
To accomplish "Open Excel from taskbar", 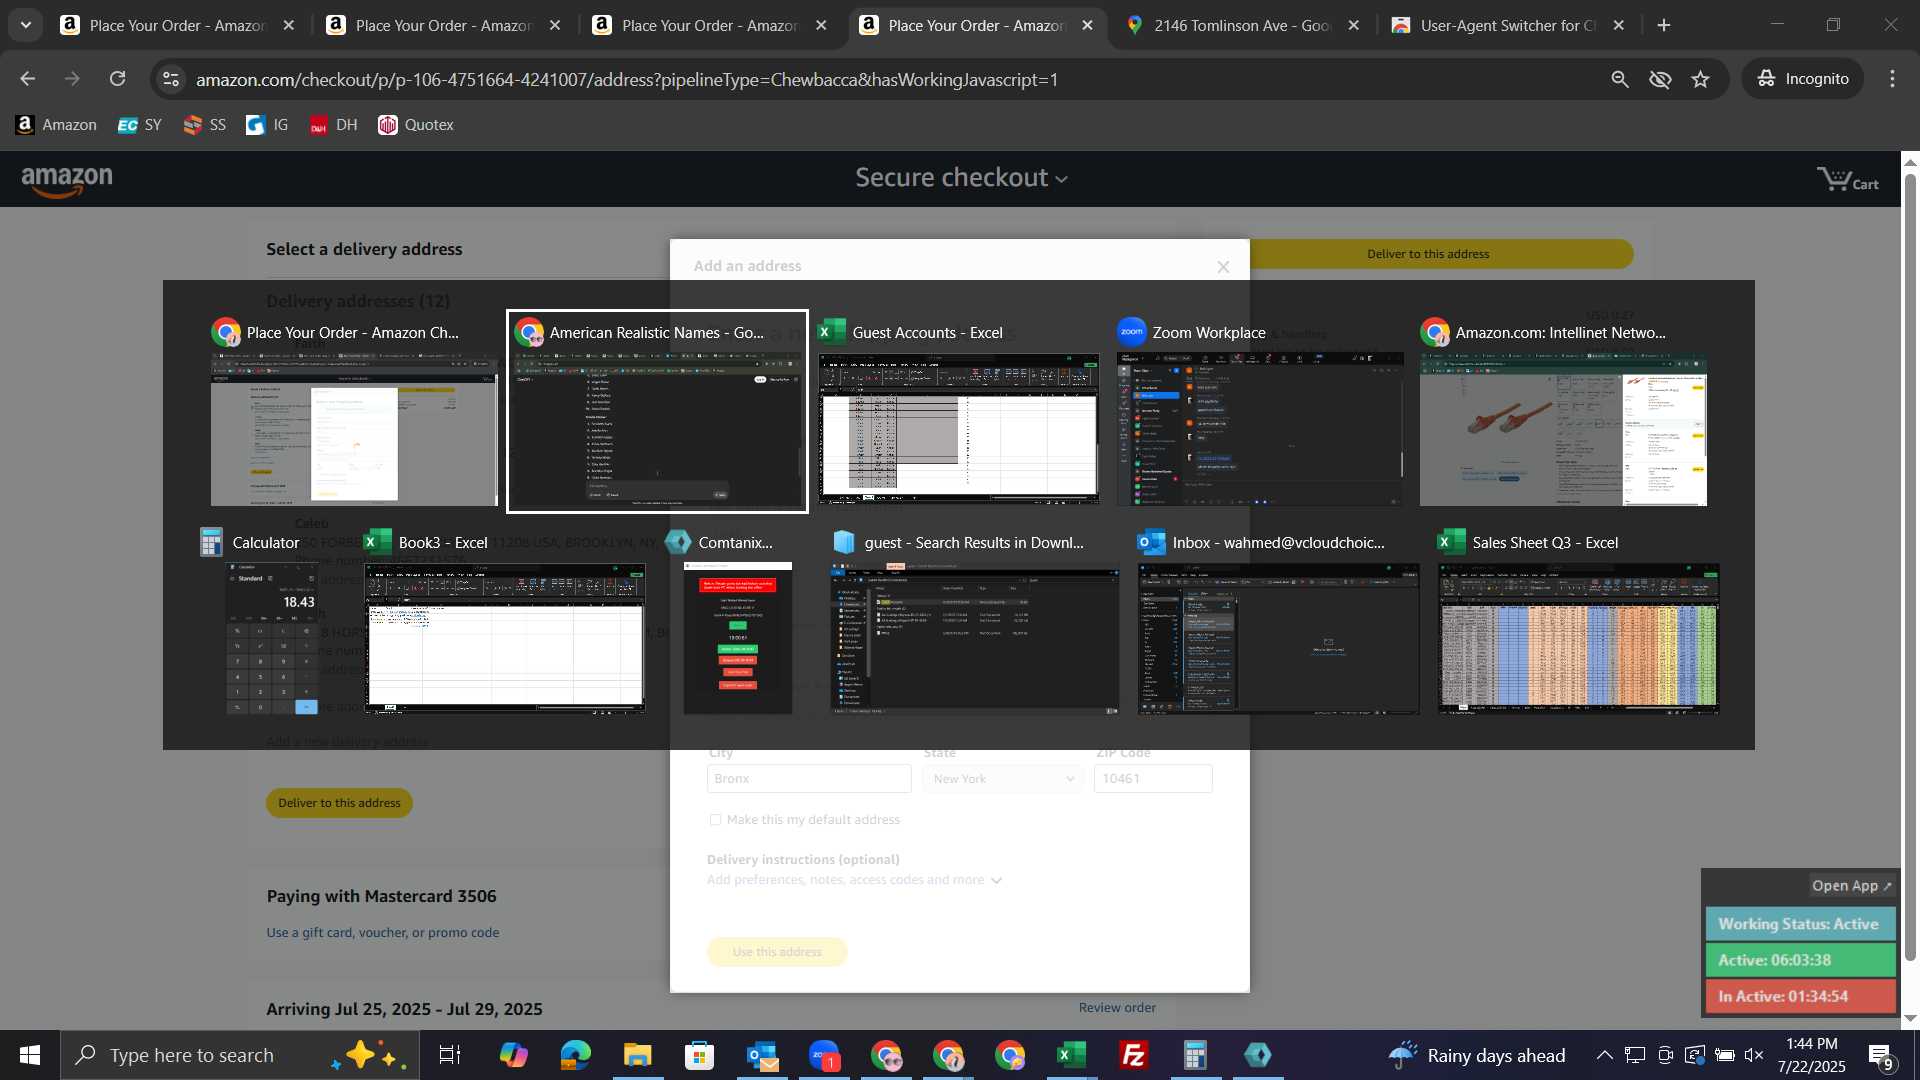I will click(x=1072, y=1055).
